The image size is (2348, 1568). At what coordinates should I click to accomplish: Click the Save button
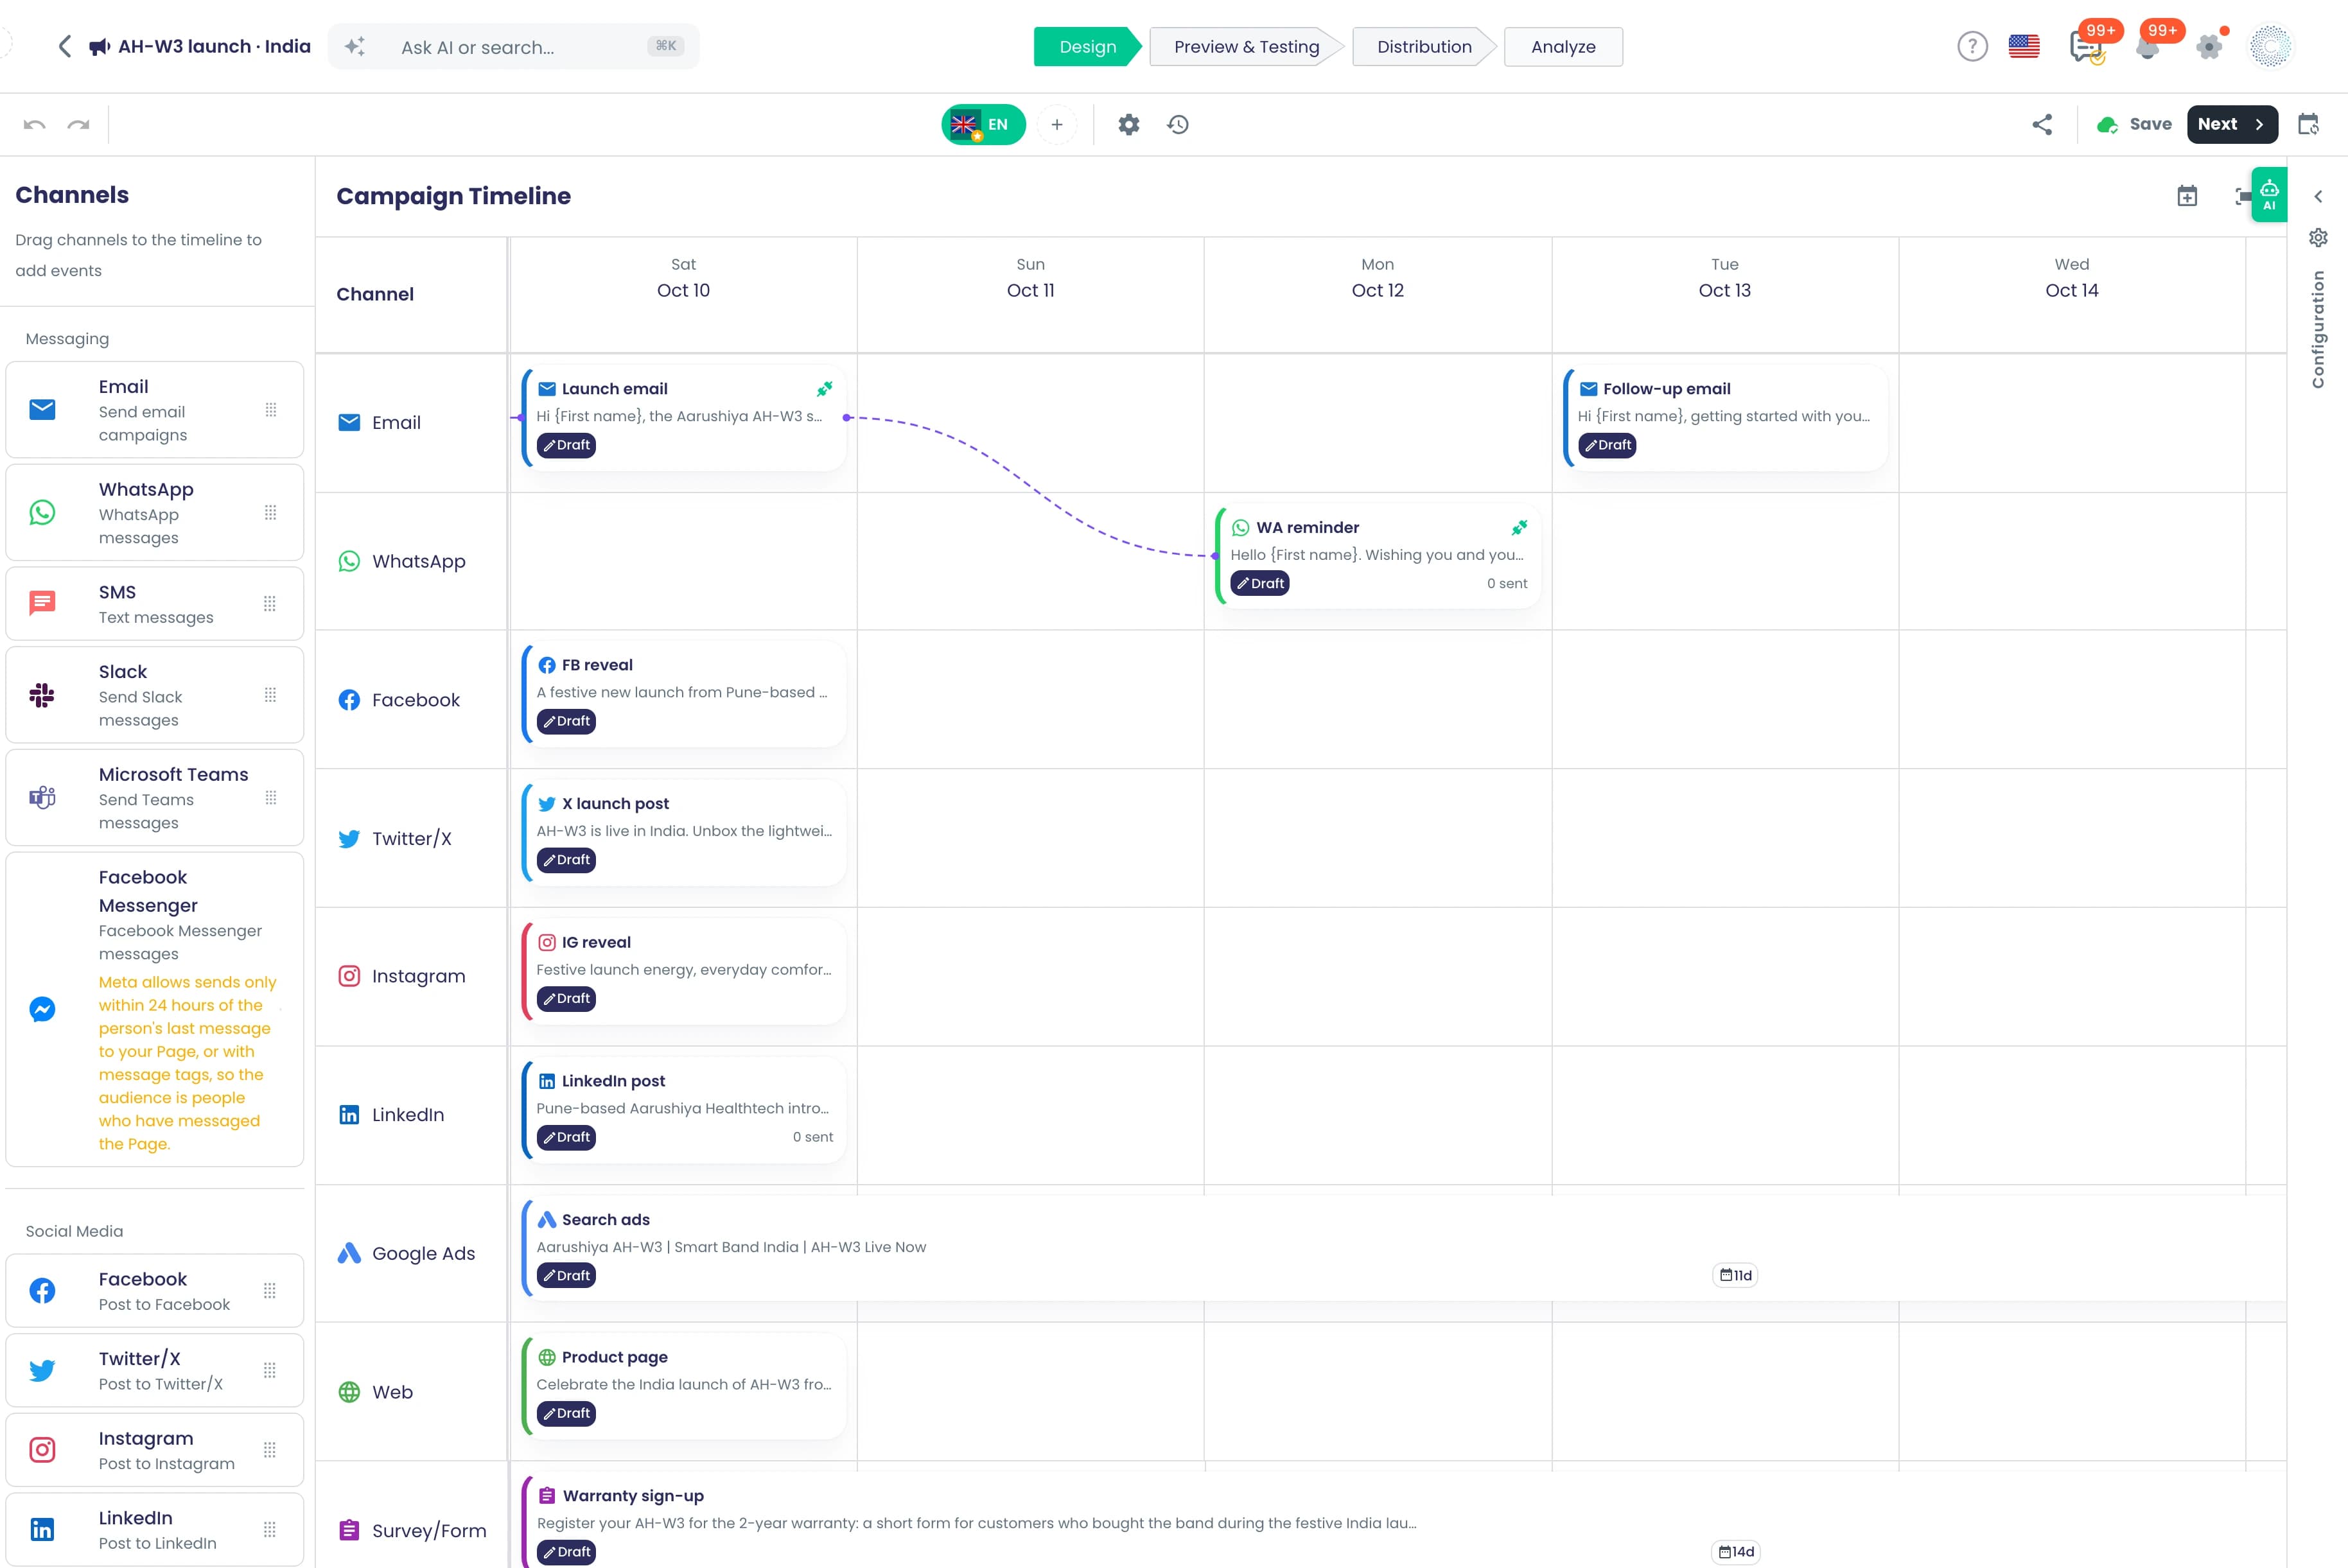[2134, 124]
